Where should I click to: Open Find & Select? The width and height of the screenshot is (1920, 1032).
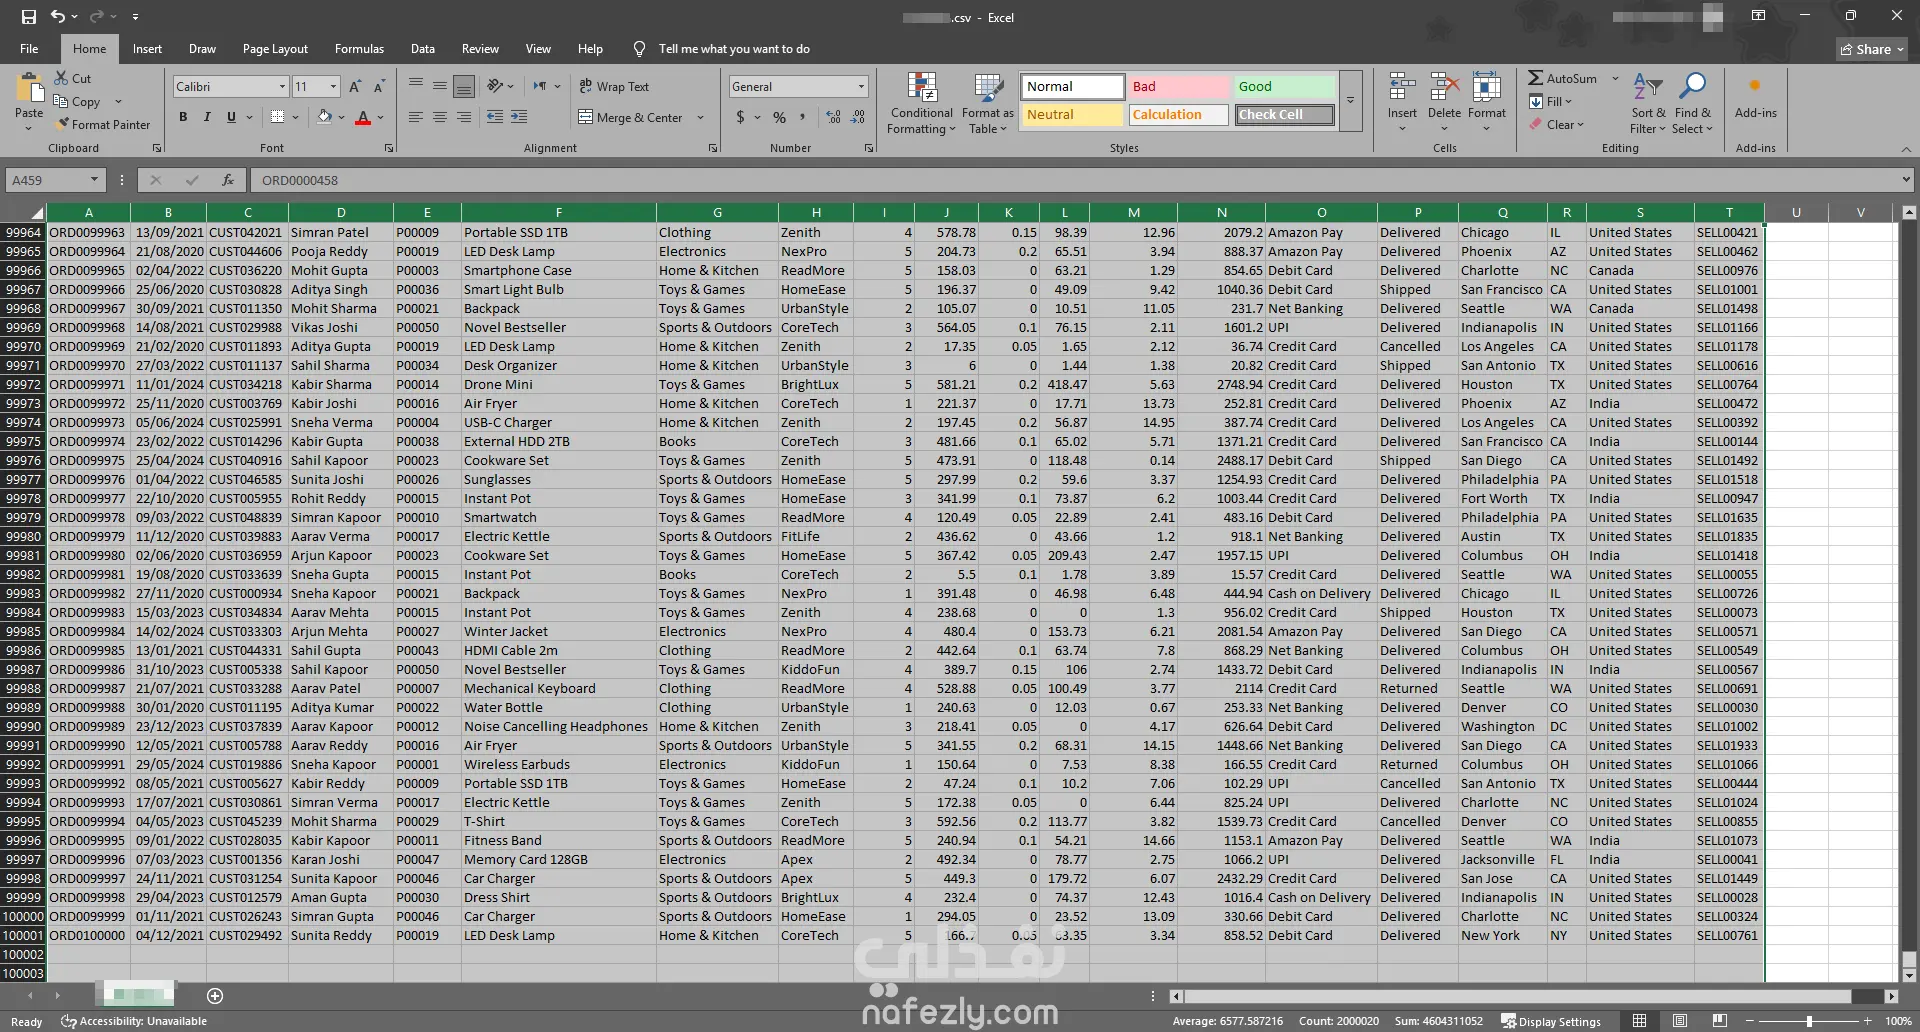[1692, 103]
